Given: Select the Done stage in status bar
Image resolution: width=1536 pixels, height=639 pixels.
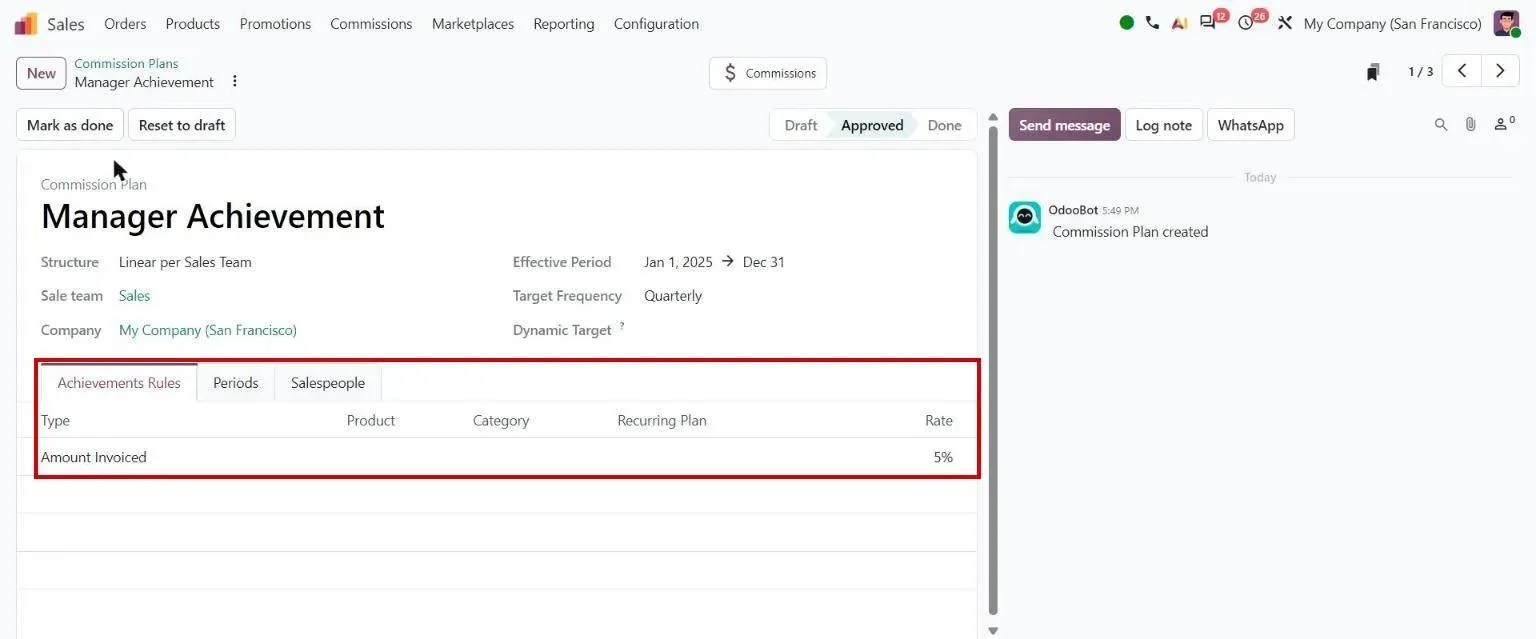Looking at the screenshot, I should [944, 125].
